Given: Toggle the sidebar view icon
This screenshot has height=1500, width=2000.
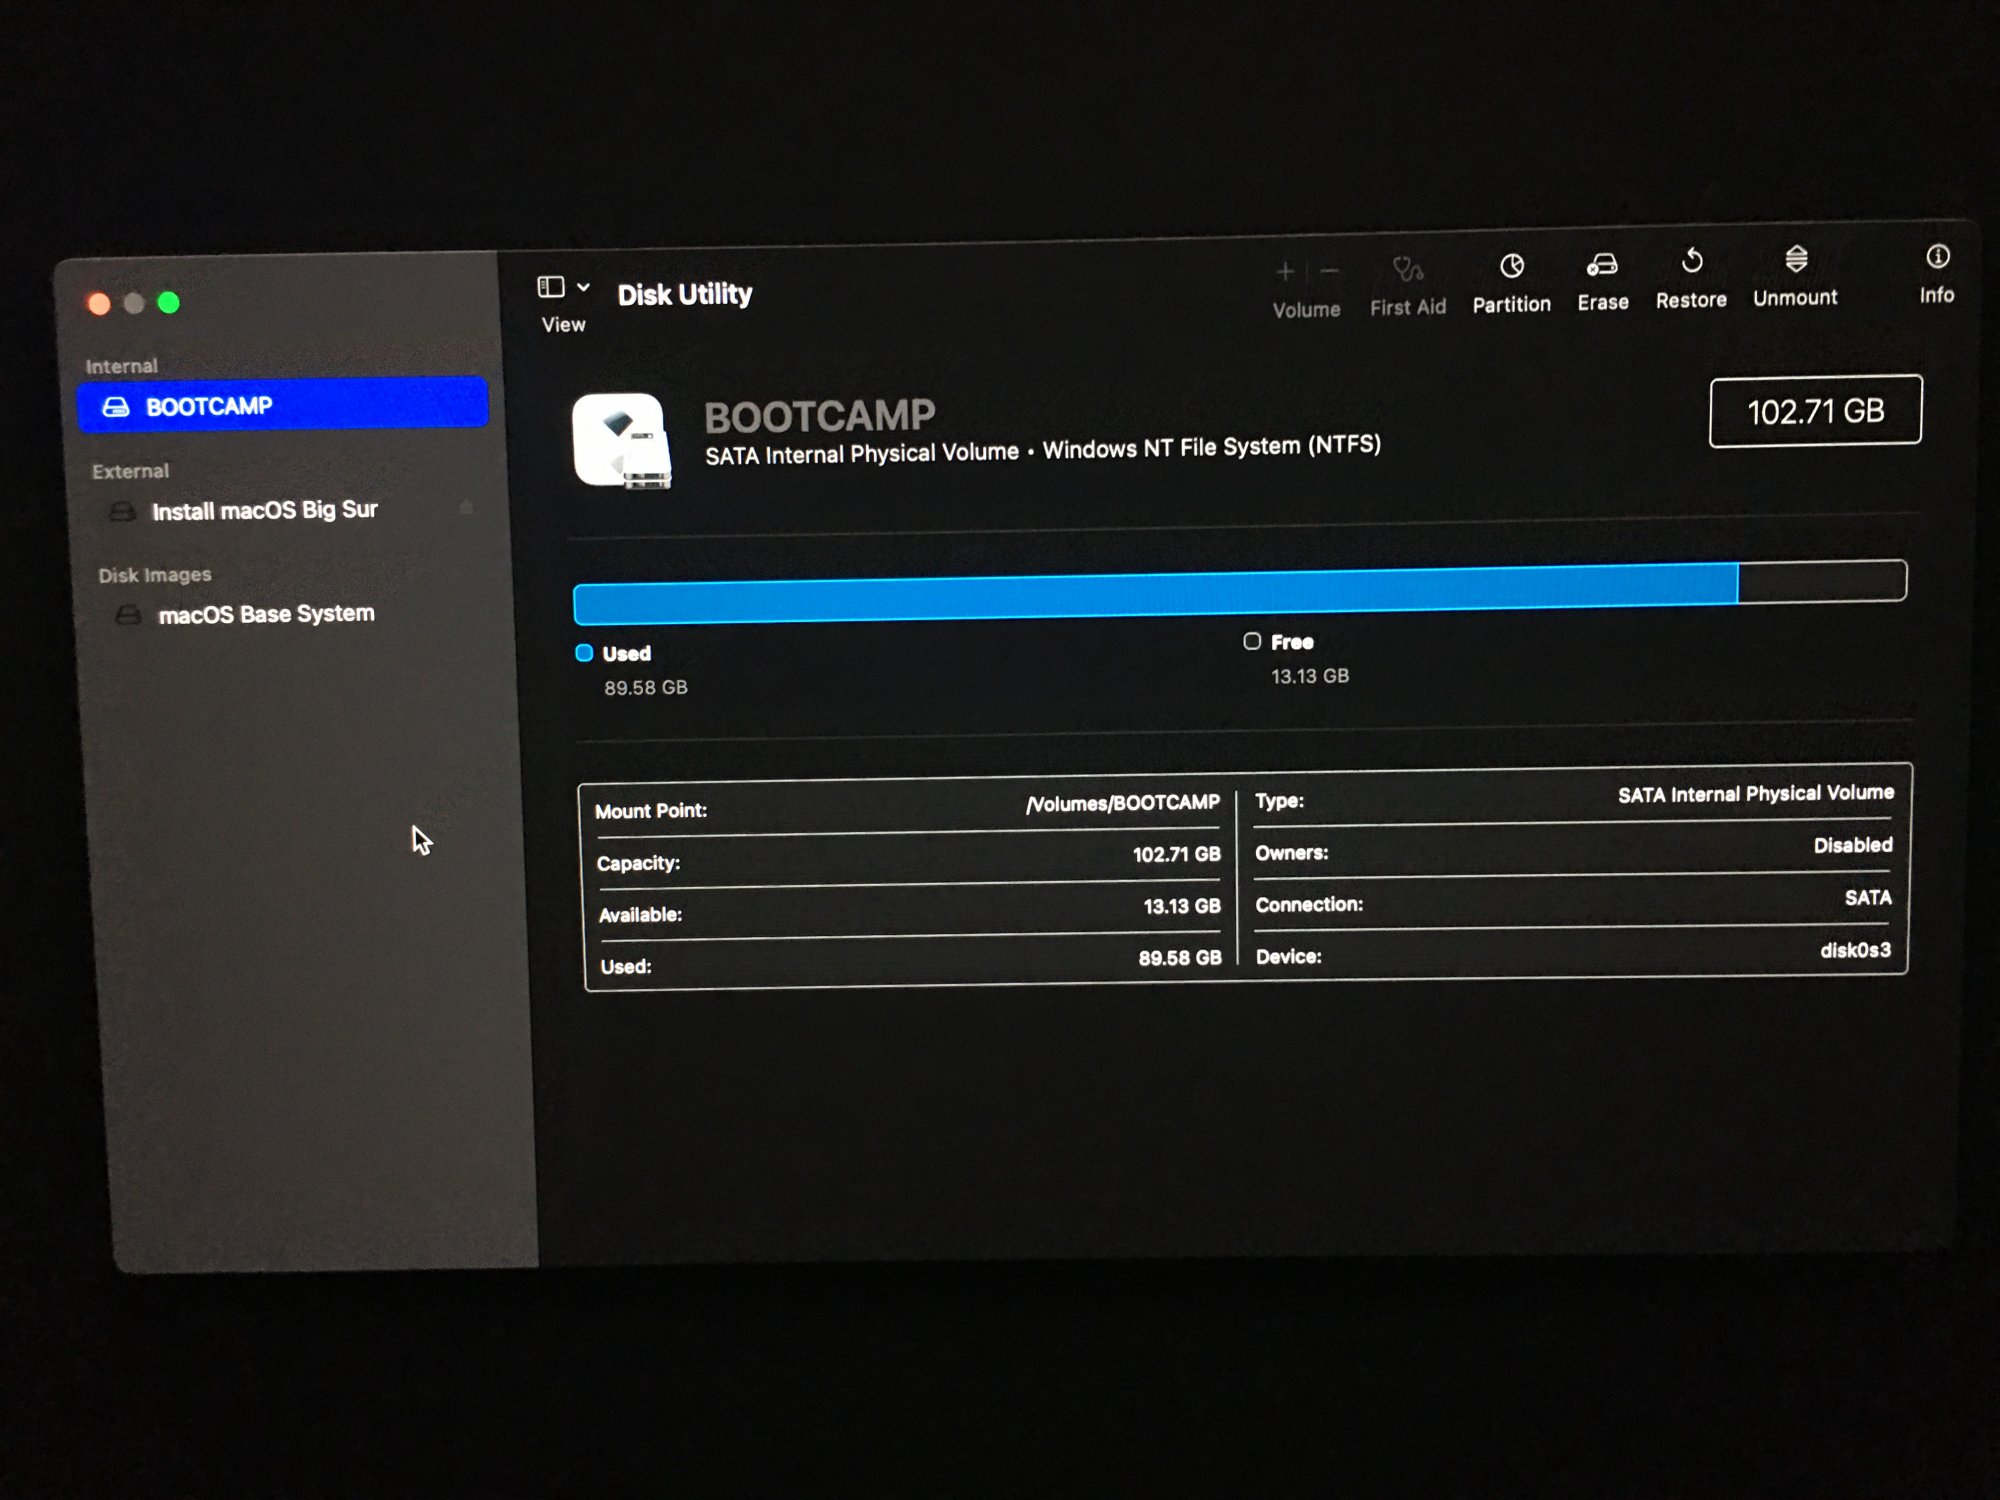Looking at the screenshot, I should coord(551,288).
